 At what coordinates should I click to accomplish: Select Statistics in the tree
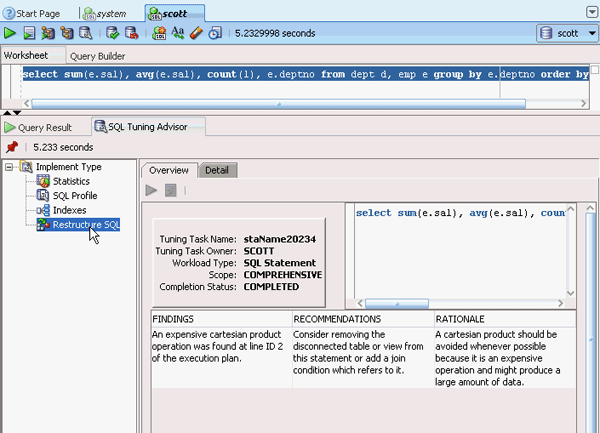(70, 181)
